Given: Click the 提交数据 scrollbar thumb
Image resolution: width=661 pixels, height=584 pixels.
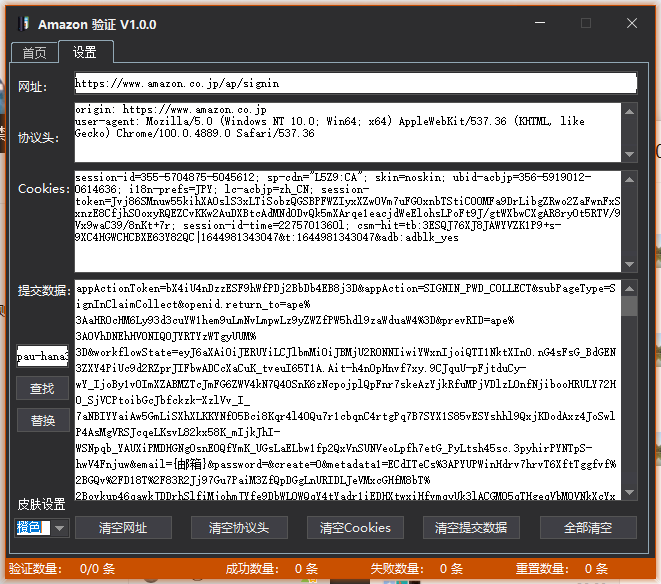Looking at the screenshot, I should 629,306.
